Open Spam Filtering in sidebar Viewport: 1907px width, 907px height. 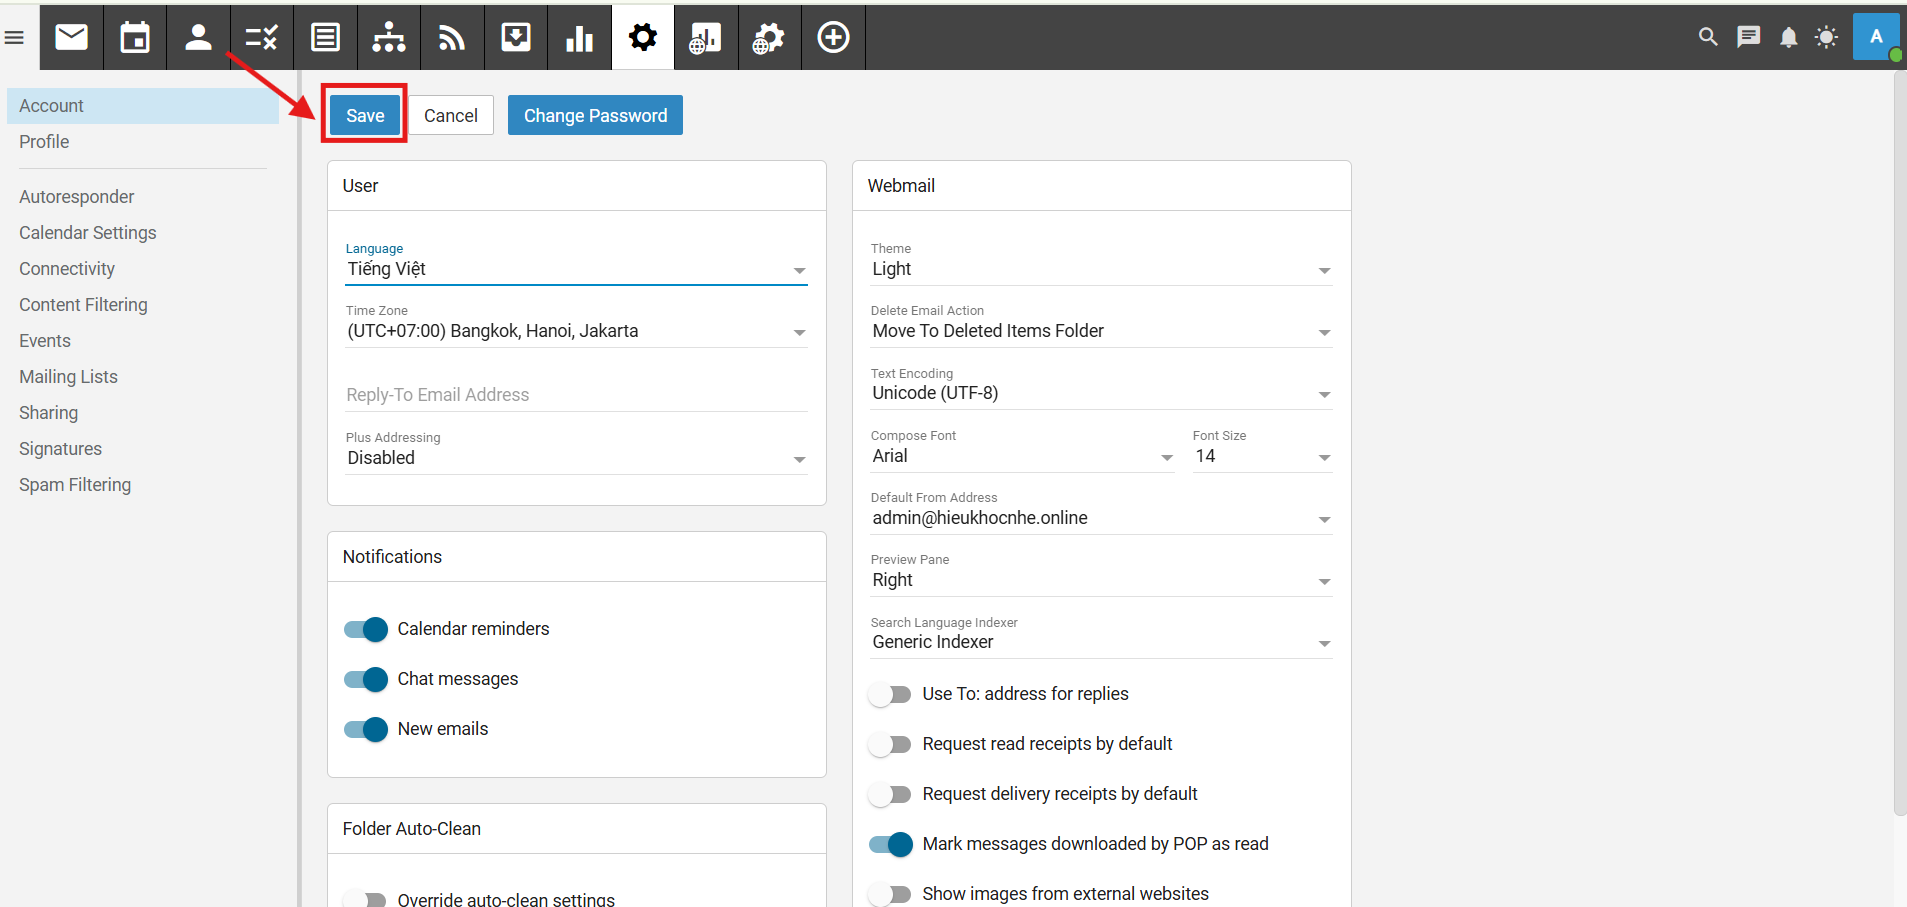point(75,485)
